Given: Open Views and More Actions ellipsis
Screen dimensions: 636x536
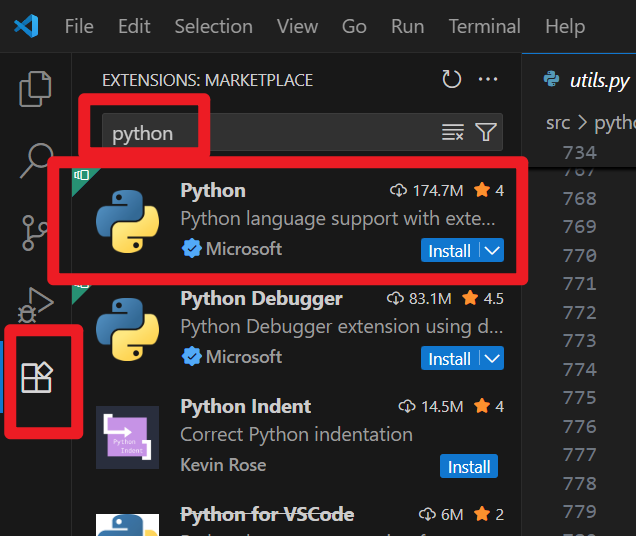Looking at the screenshot, I should (488, 79).
